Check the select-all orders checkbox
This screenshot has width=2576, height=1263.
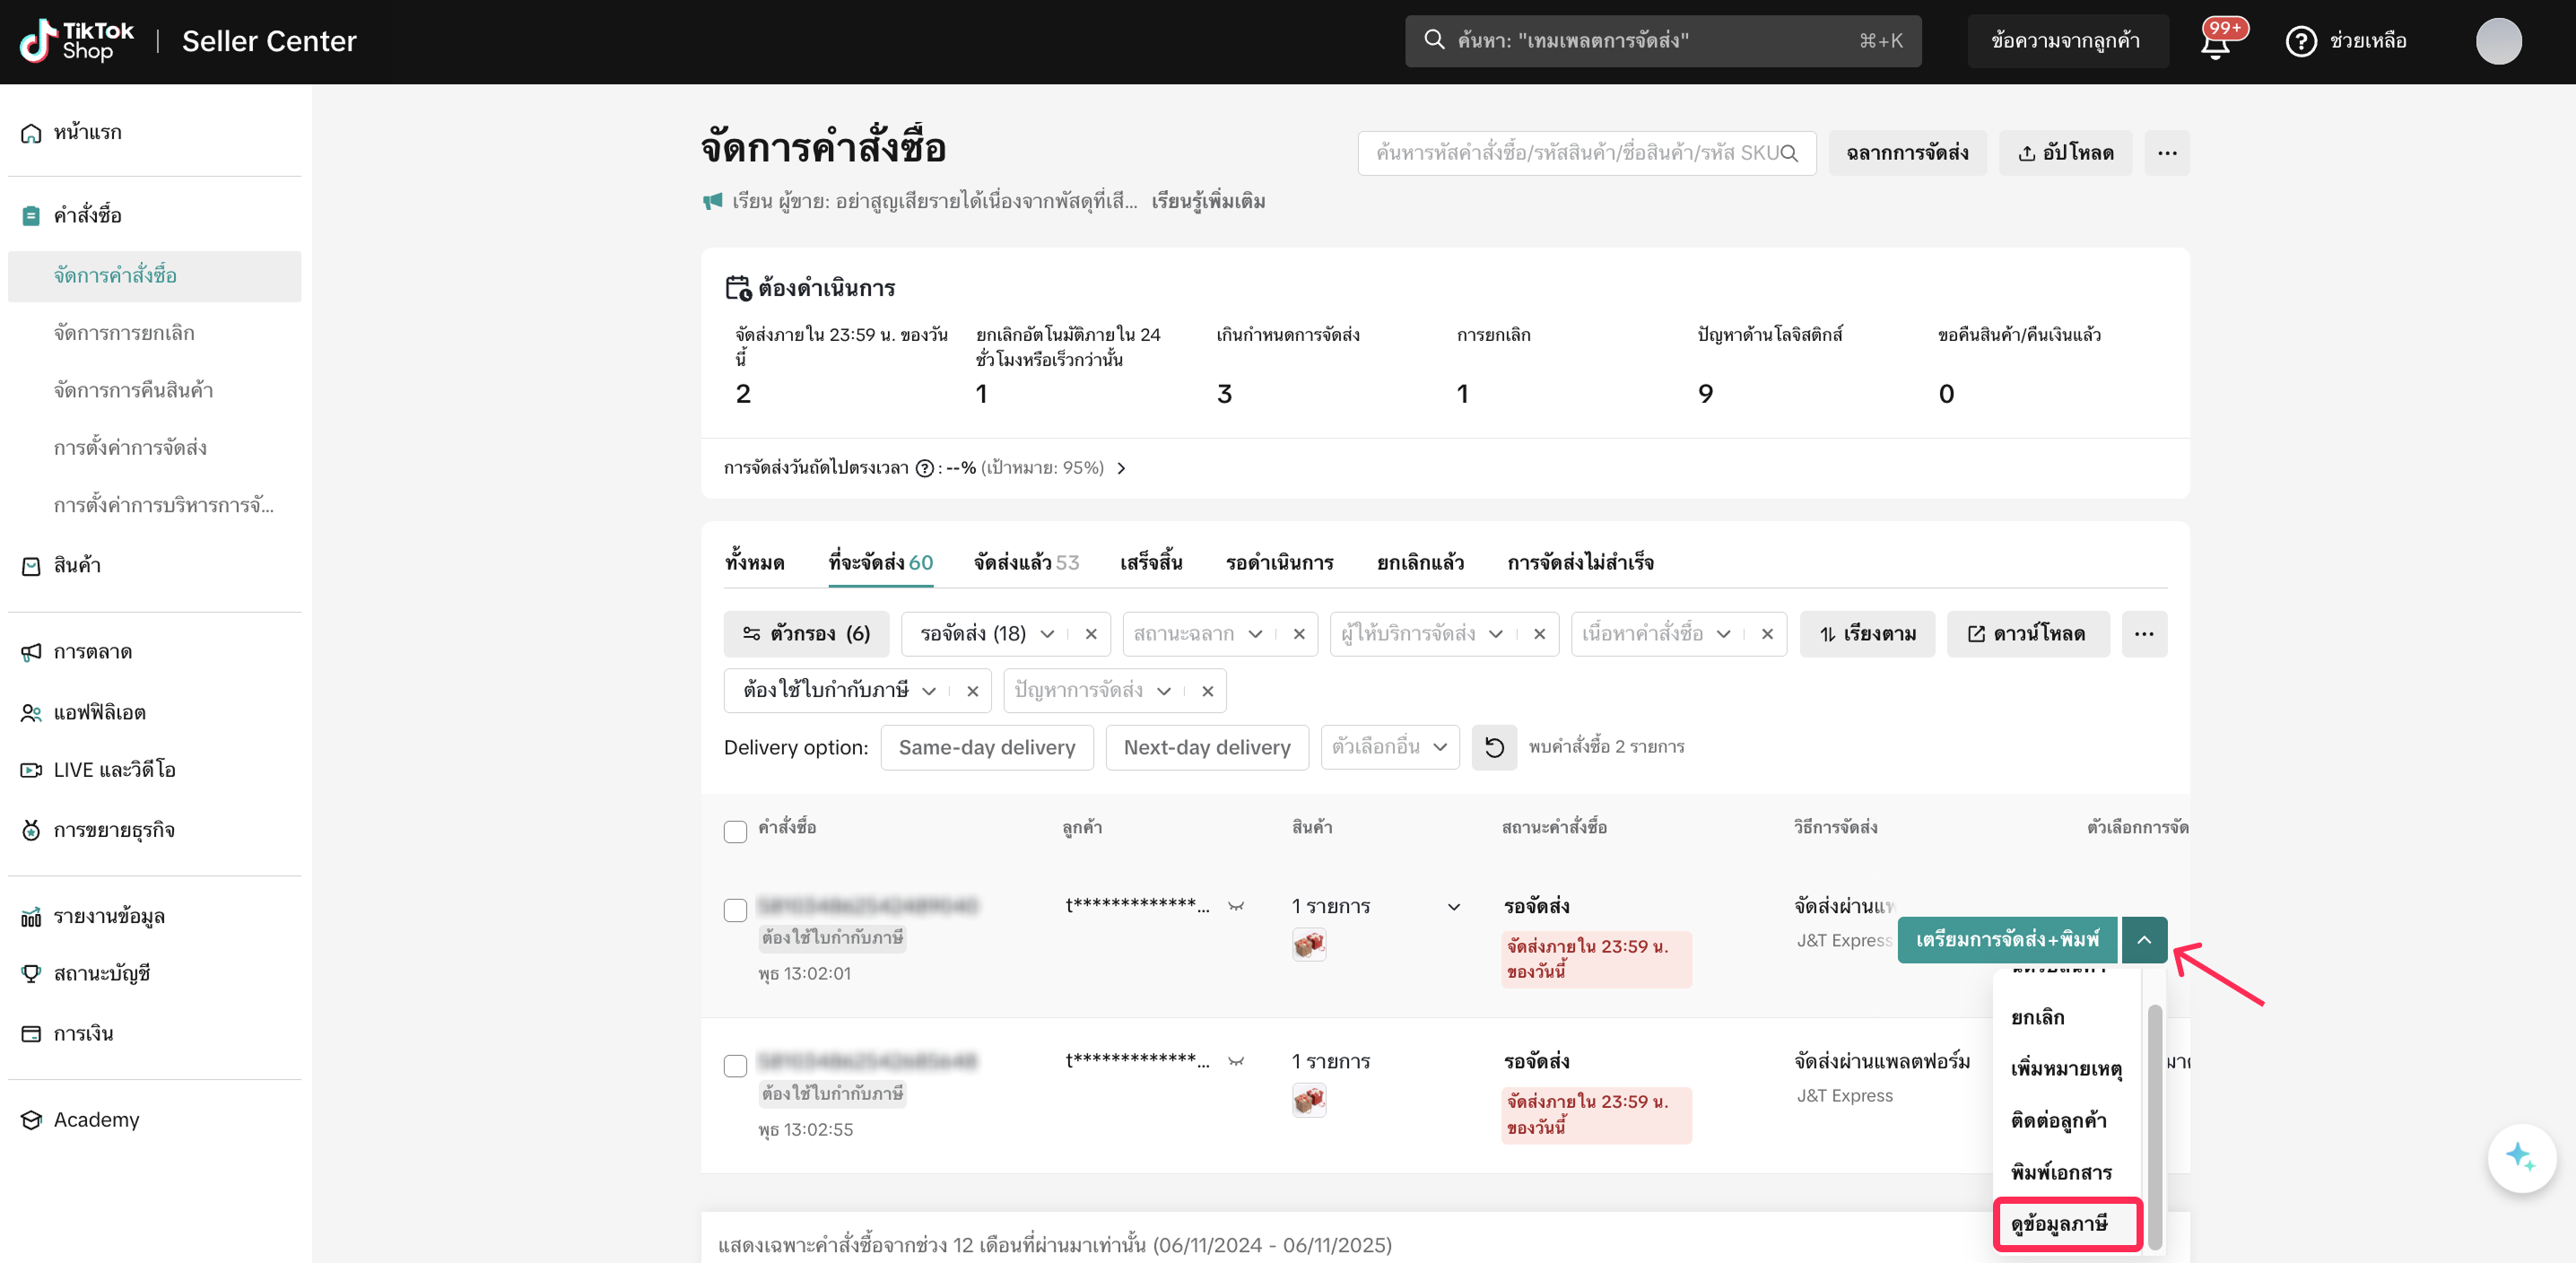(x=735, y=831)
